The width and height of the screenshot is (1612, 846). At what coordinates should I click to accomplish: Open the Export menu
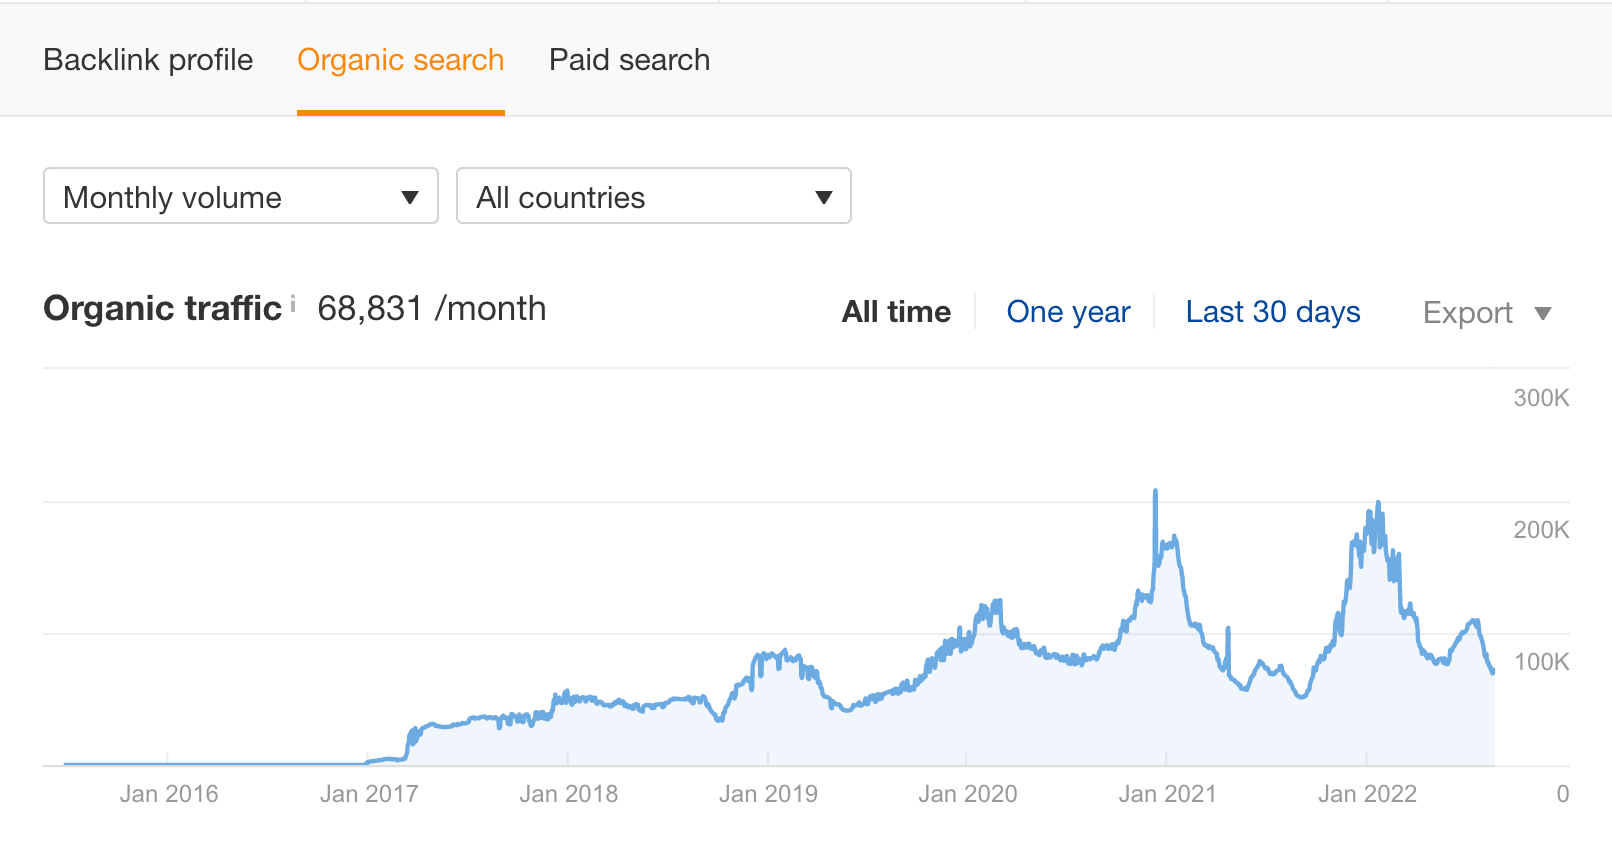(x=1486, y=313)
